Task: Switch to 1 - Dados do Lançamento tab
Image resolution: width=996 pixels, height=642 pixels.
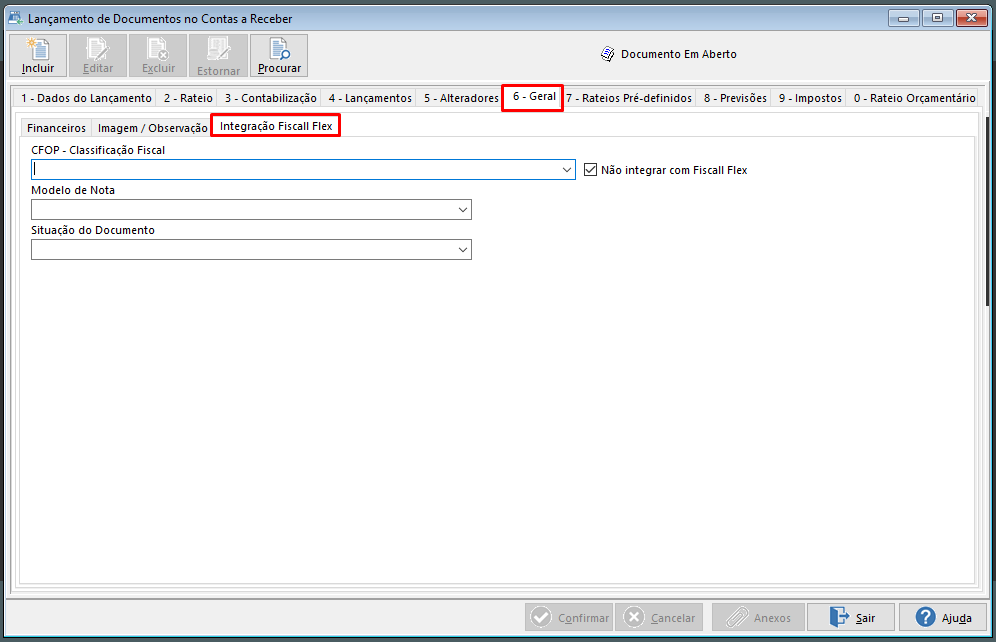Action: point(86,98)
